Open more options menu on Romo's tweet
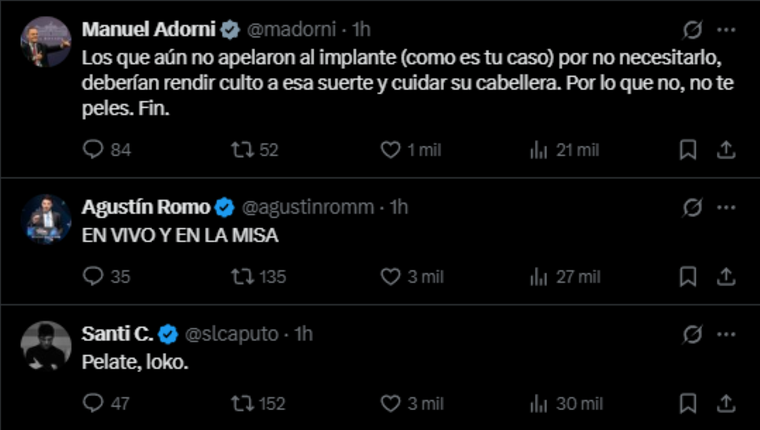760x430 pixels. [727, 207]
